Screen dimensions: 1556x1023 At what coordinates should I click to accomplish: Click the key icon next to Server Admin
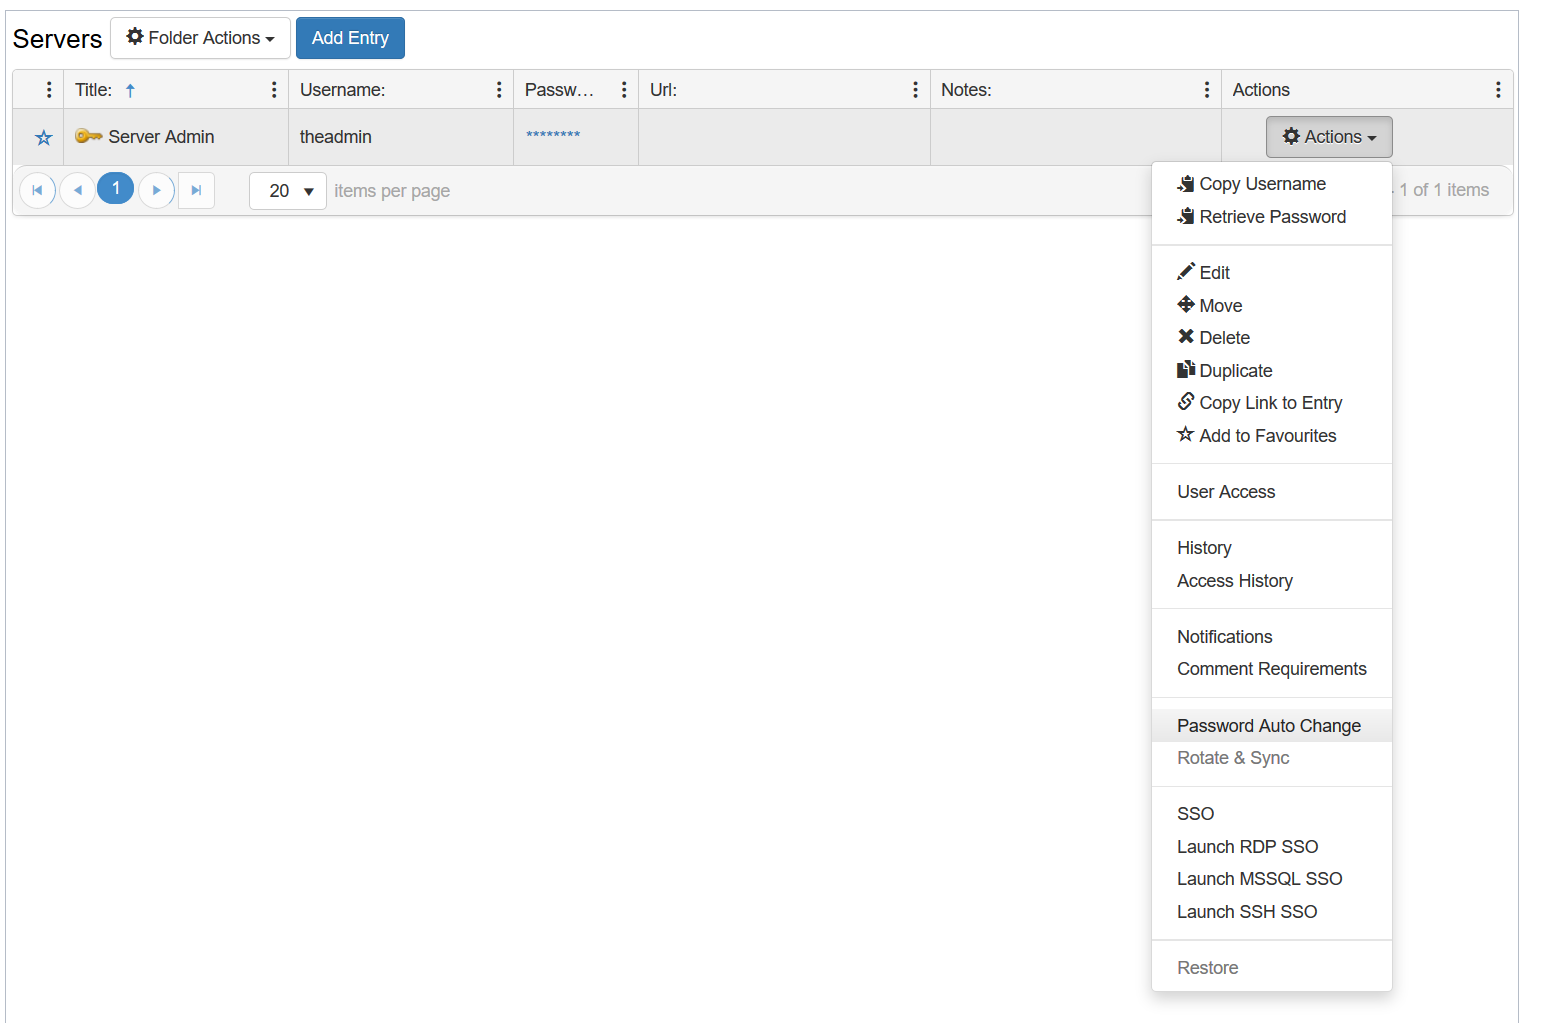click(x=89, y=136)
